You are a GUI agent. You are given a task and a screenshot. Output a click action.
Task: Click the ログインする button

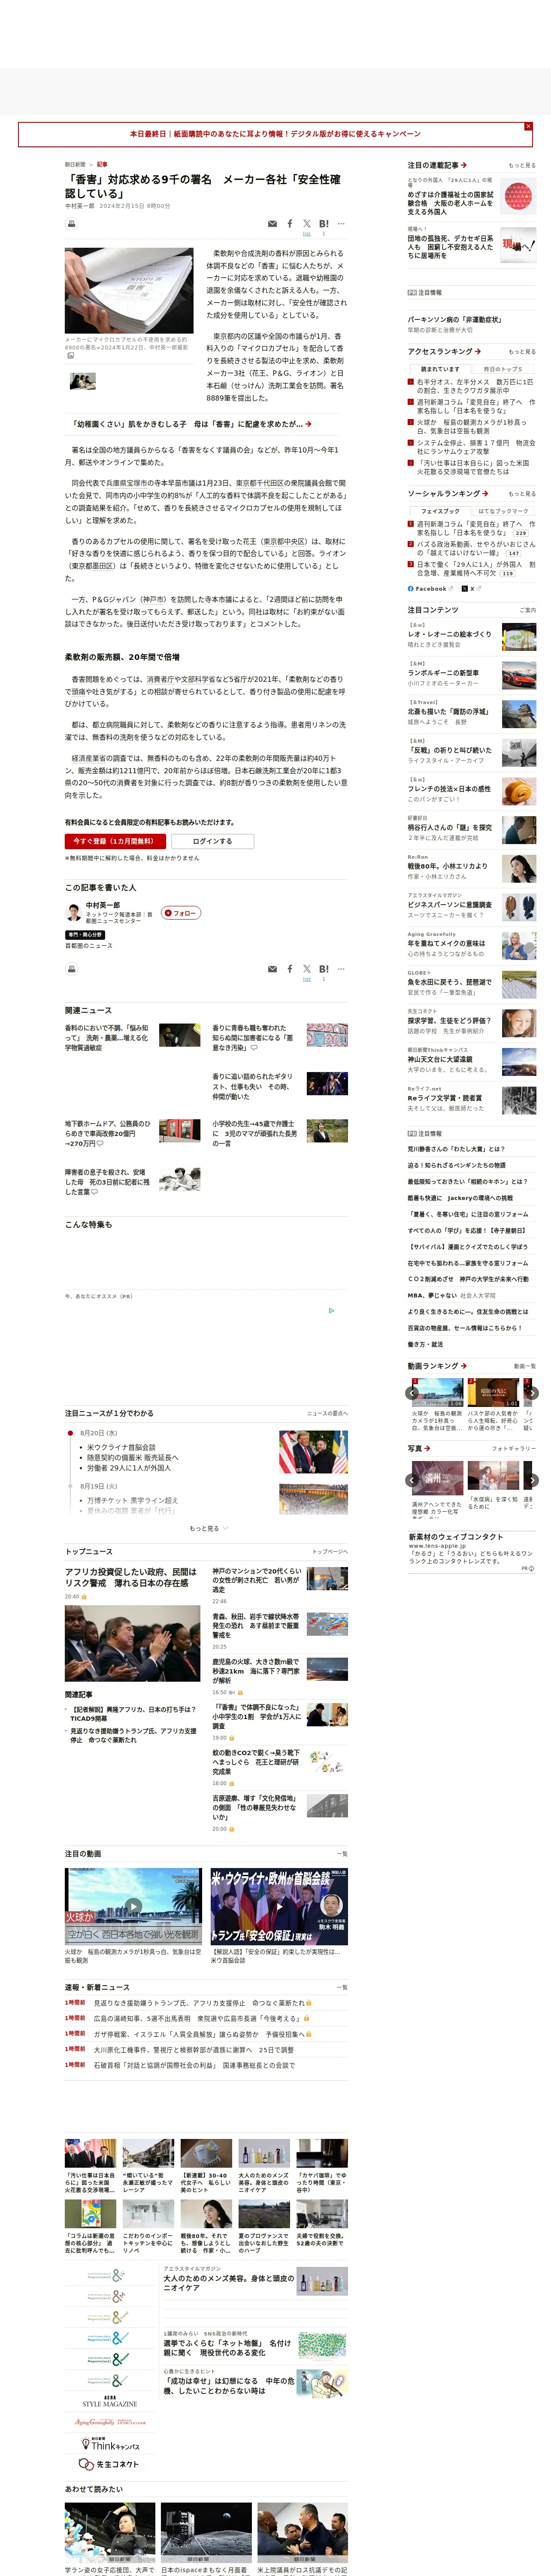pyautogui.click(x=212, y=841)
